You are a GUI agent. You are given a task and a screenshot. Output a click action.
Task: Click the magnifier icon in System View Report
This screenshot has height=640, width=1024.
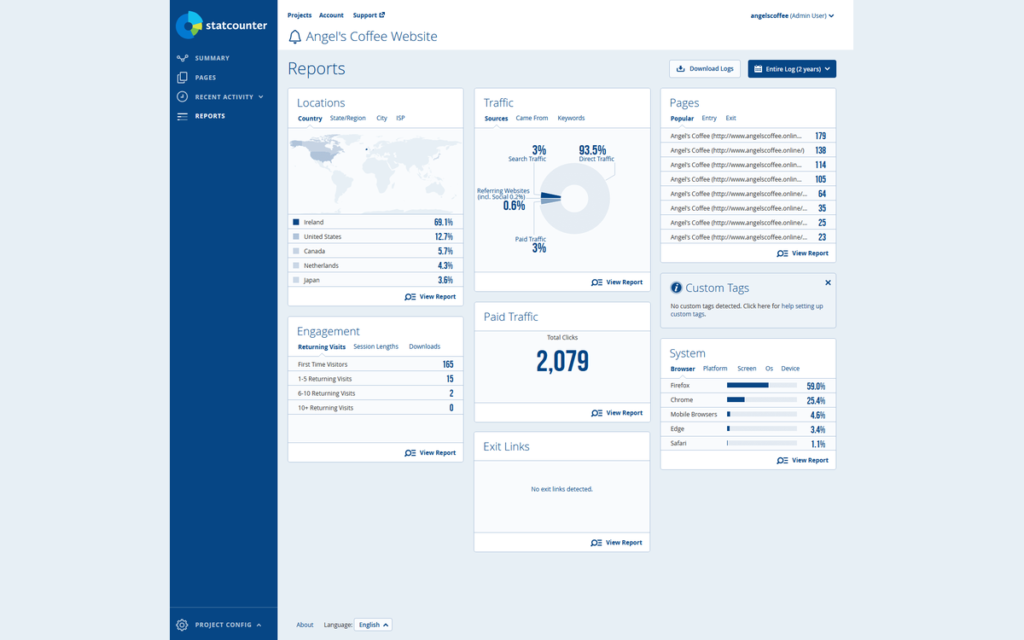[x=782, y=460]
